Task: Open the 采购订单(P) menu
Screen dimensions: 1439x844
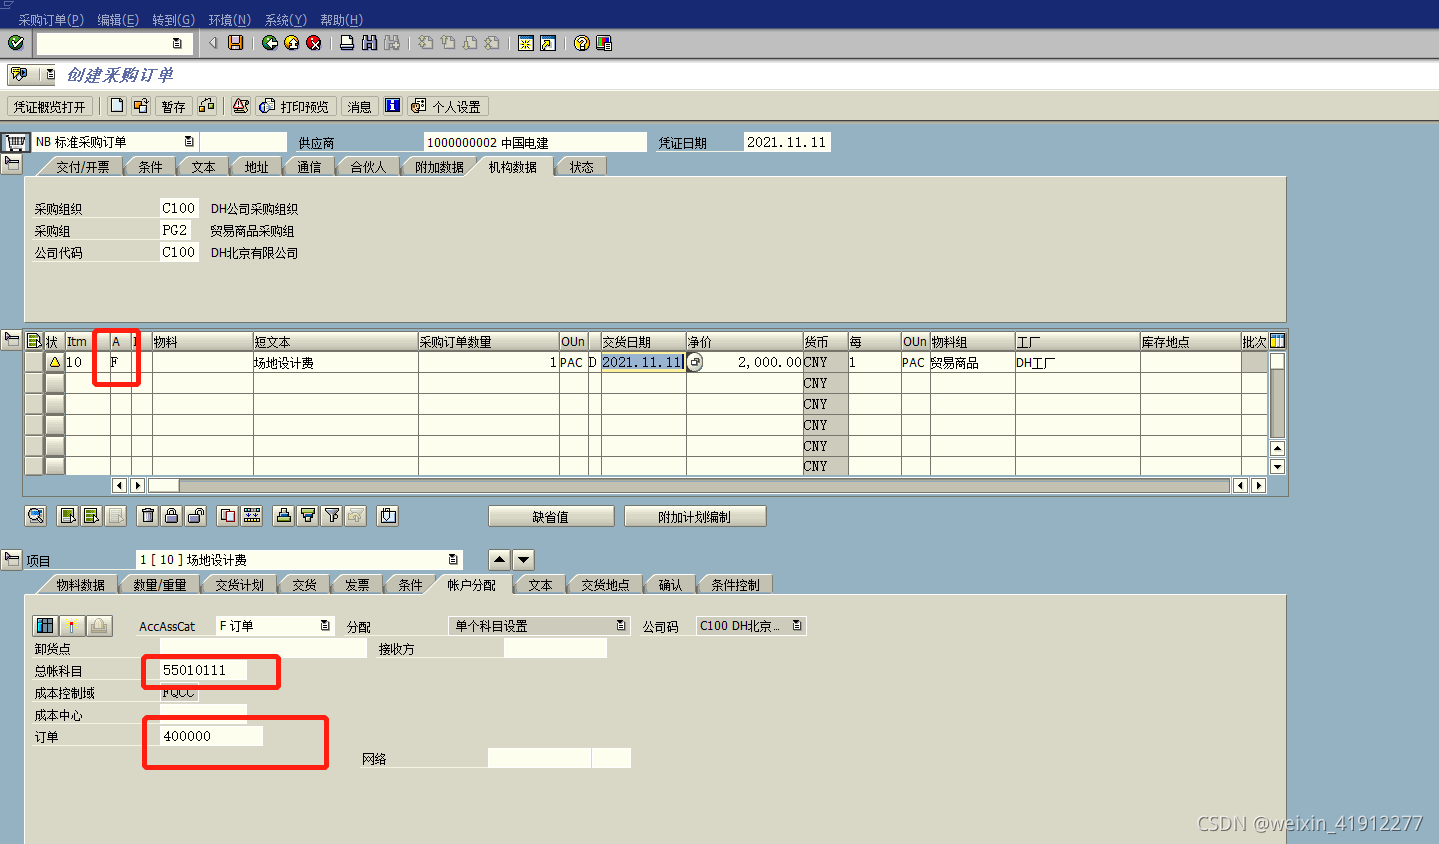Action: (51, 20)
